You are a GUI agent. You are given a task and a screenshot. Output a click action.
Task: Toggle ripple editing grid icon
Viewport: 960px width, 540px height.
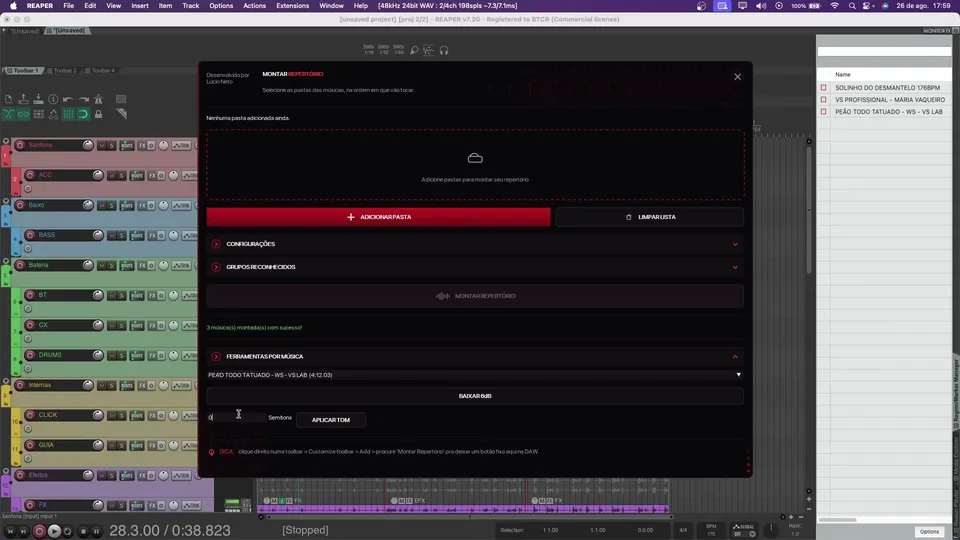(x=38, y=114)
